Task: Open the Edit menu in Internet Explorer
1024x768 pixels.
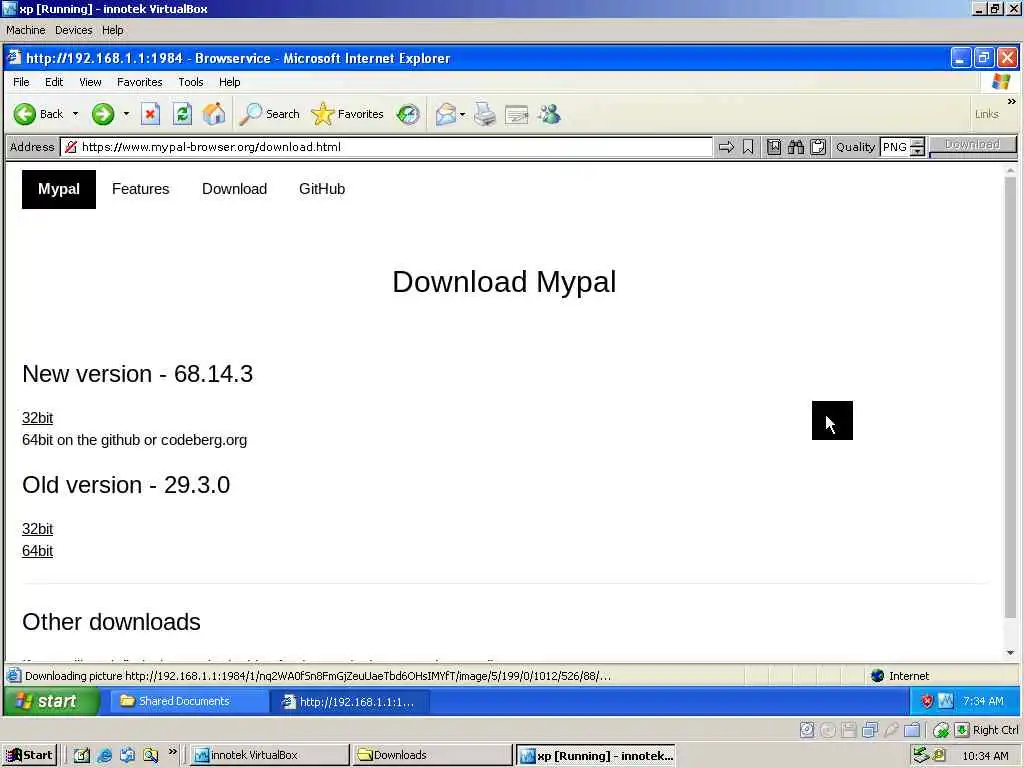Action: (54, 82)
